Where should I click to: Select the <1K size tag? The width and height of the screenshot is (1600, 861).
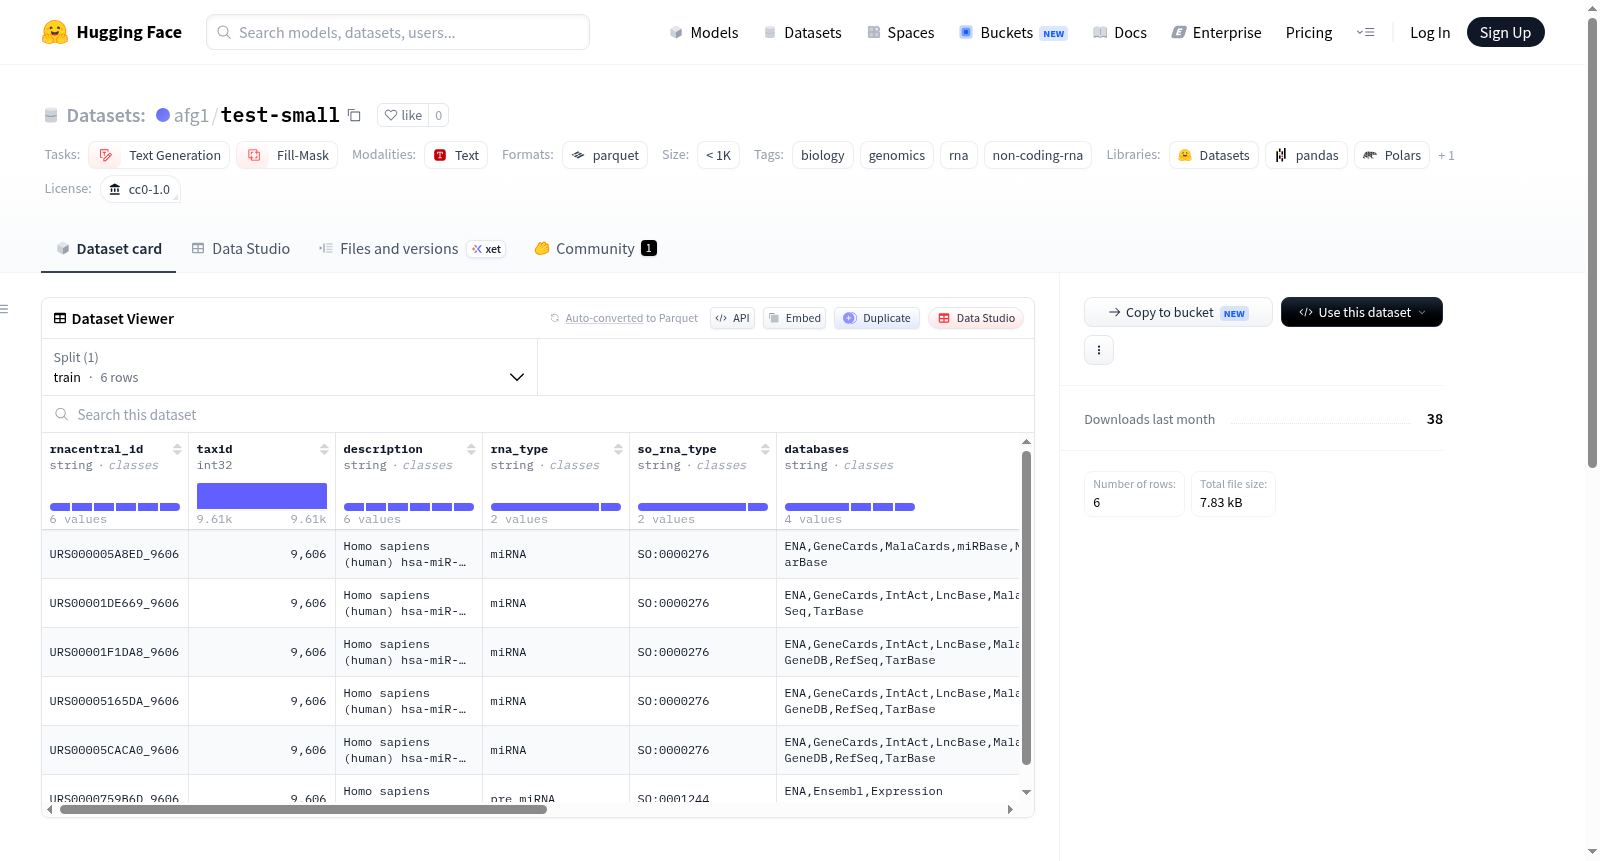(718, 155)
